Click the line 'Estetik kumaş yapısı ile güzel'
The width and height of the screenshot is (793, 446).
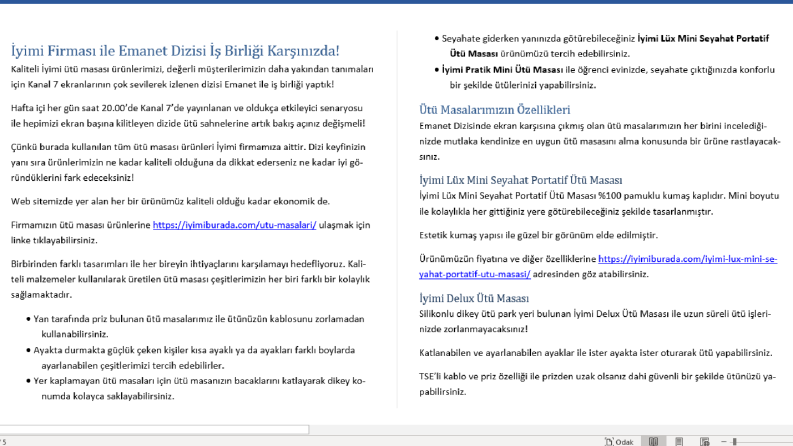(x=538, y=235)
